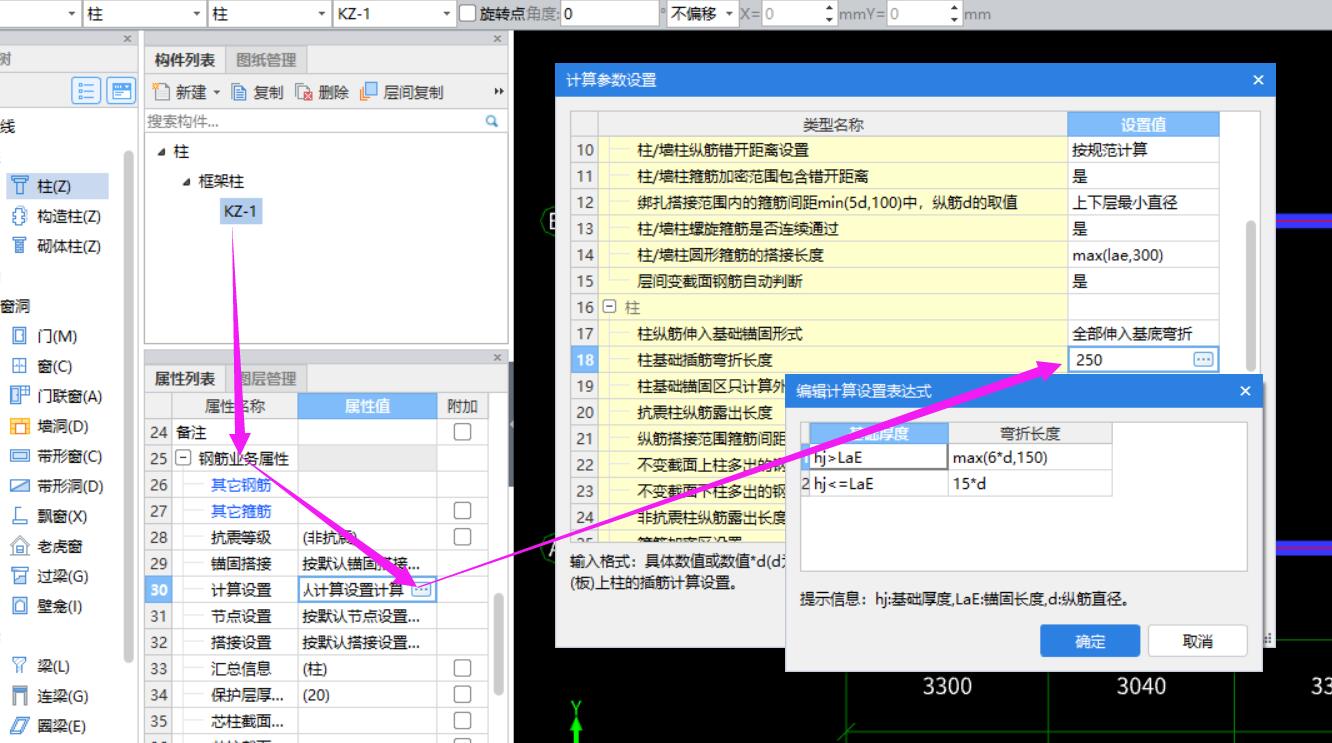Click the max(6*d,150) bend length cell
Screen dimensions: 1332x743
click(1030, 458)
